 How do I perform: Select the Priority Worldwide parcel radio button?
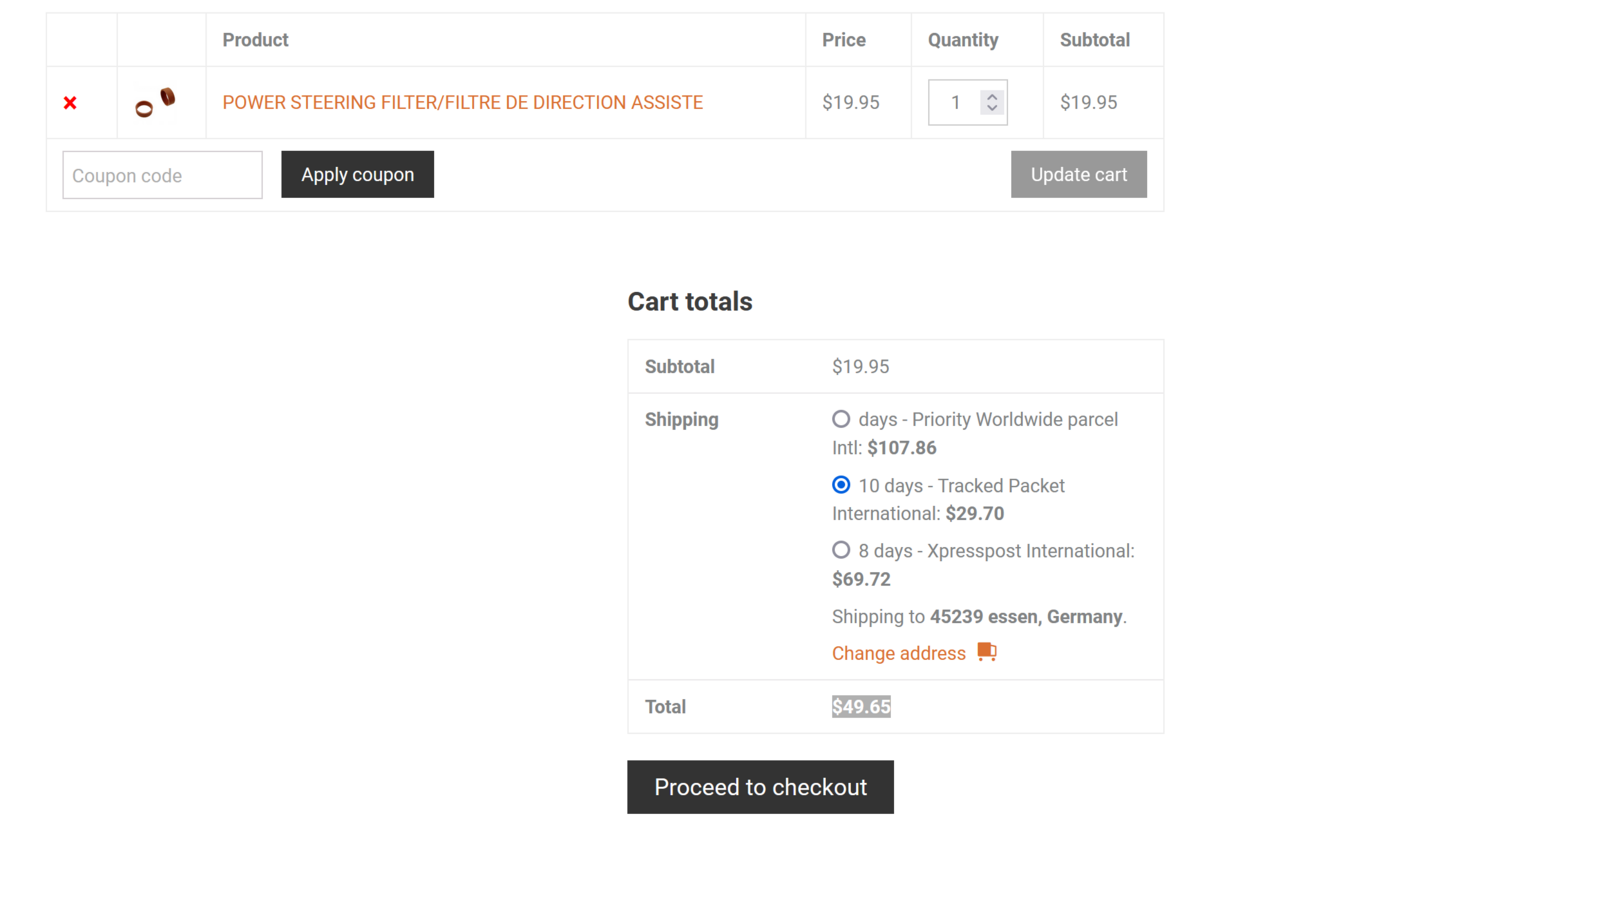pyautogui.click(x=841, y=419)
